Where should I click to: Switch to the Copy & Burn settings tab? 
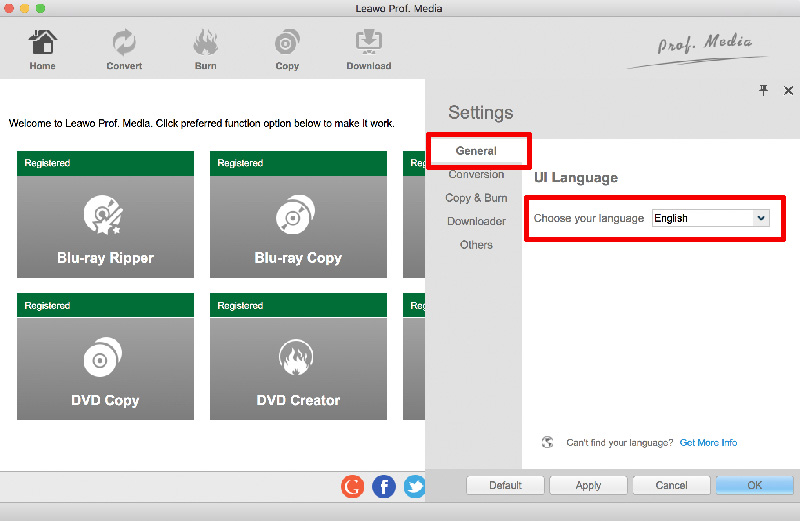point(476,197)
